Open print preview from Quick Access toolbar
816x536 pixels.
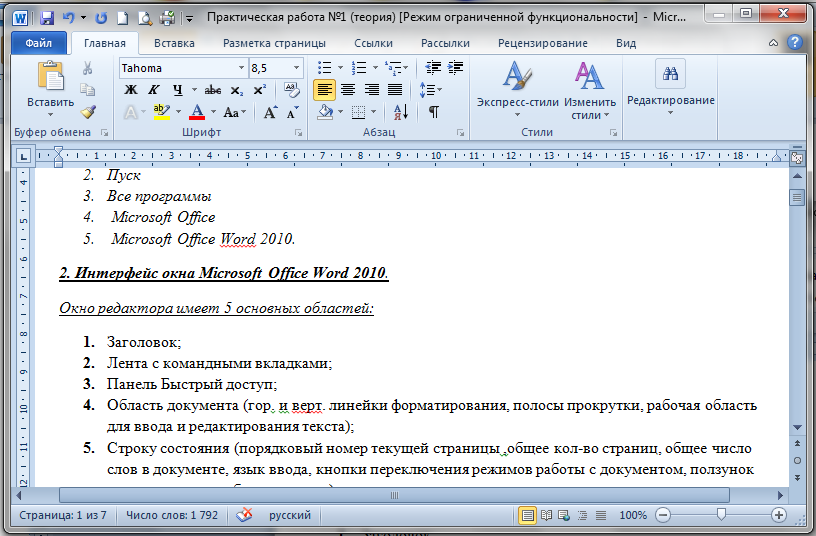tap(144, 18)
